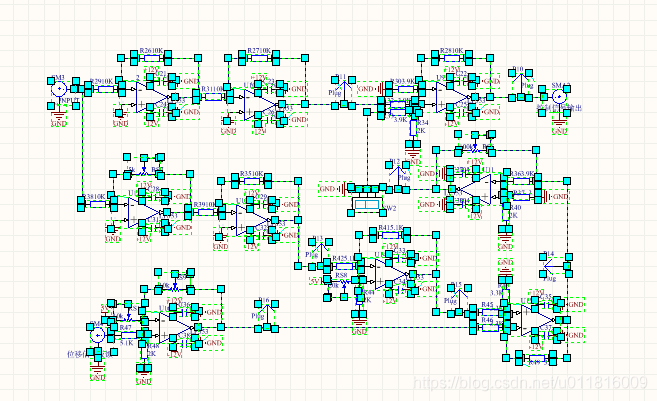
Task: Select the P16 plug symbol
Action: click(267, 316)
